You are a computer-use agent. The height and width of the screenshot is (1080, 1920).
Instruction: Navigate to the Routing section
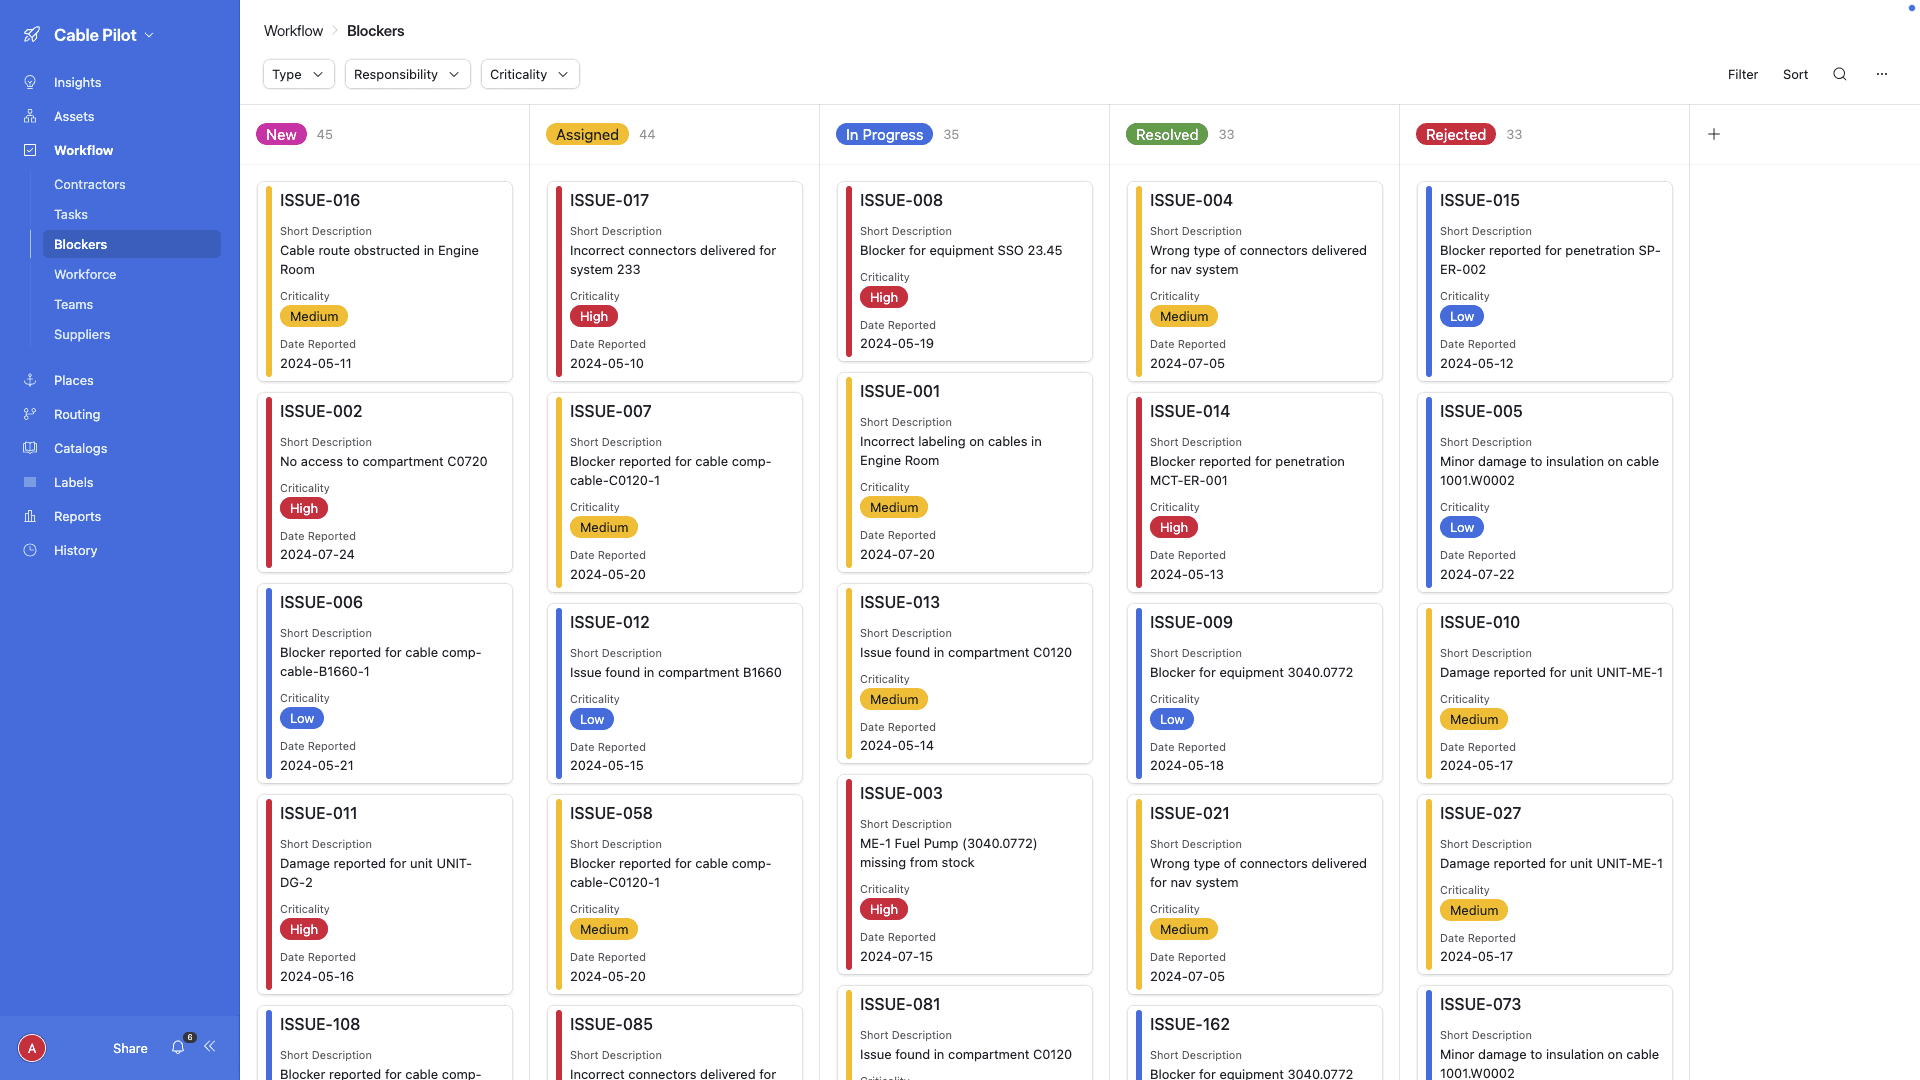tap(76, 414)
